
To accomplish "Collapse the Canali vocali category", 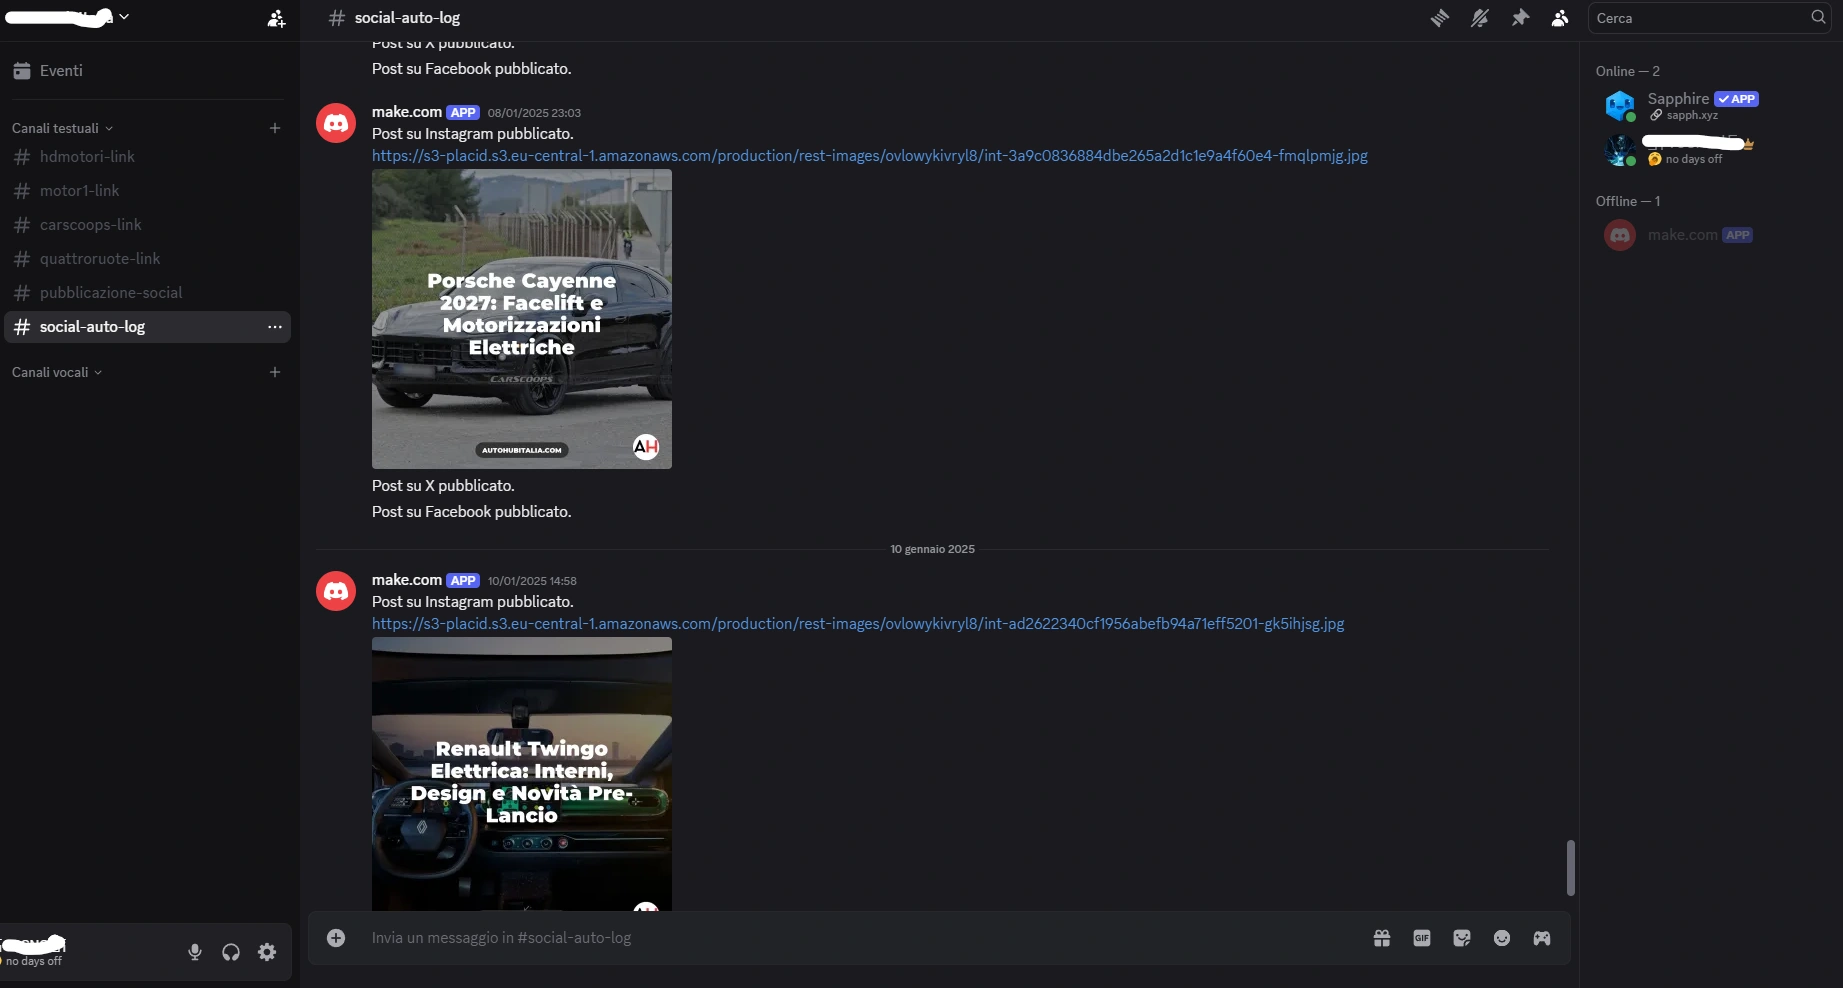I will point(57,372).
